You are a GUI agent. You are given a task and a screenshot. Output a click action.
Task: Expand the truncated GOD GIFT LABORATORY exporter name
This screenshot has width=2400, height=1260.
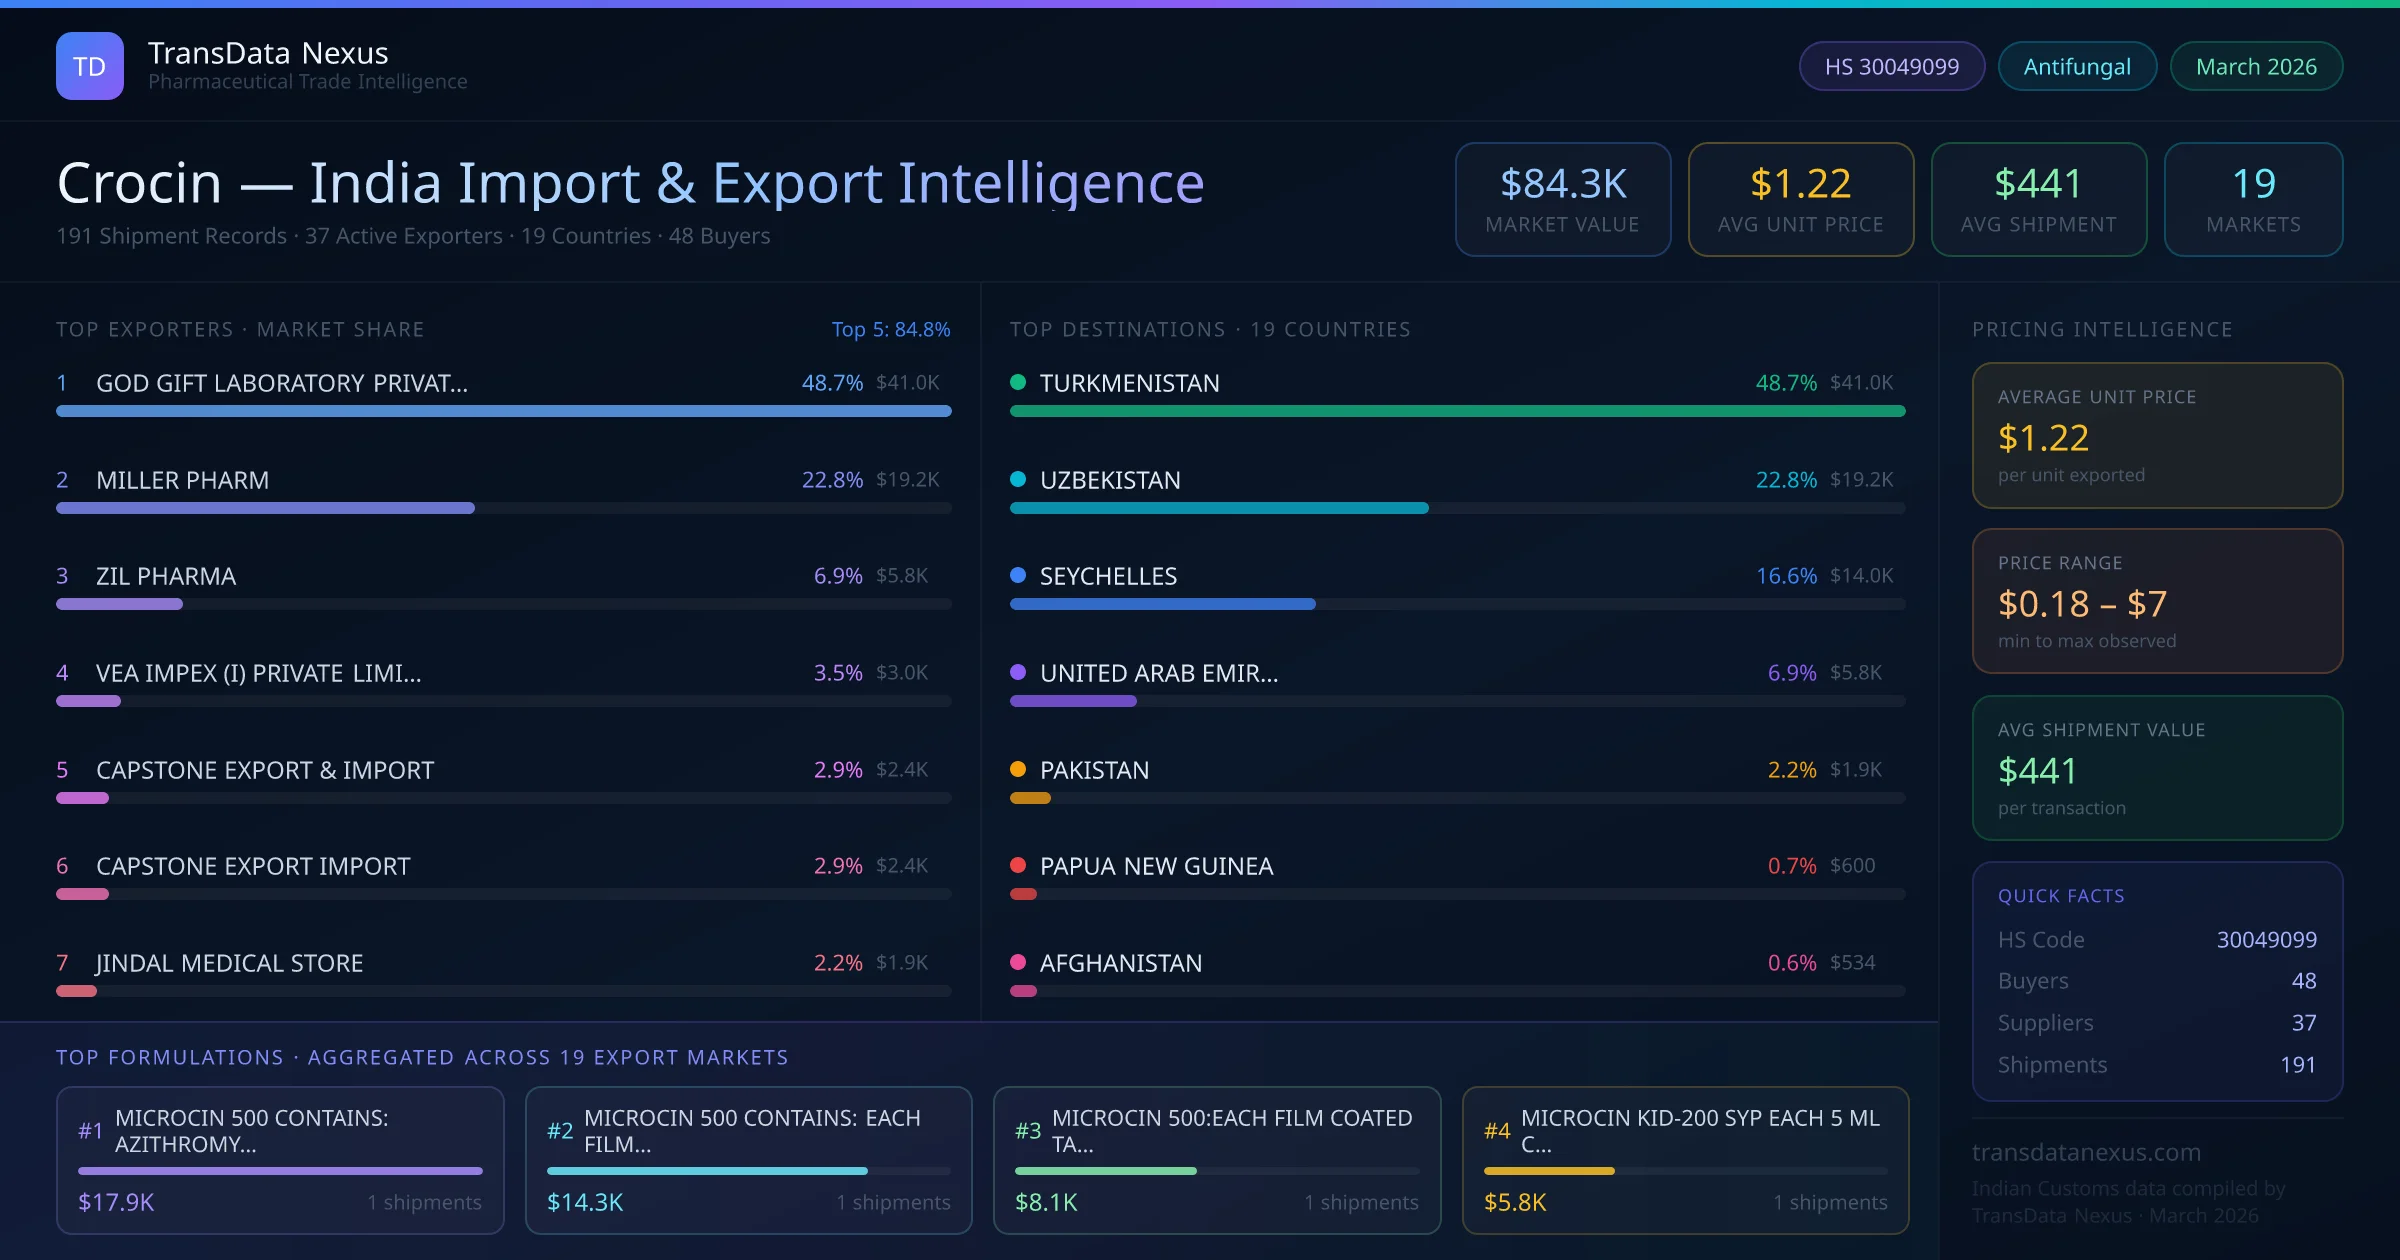[281, 382]
